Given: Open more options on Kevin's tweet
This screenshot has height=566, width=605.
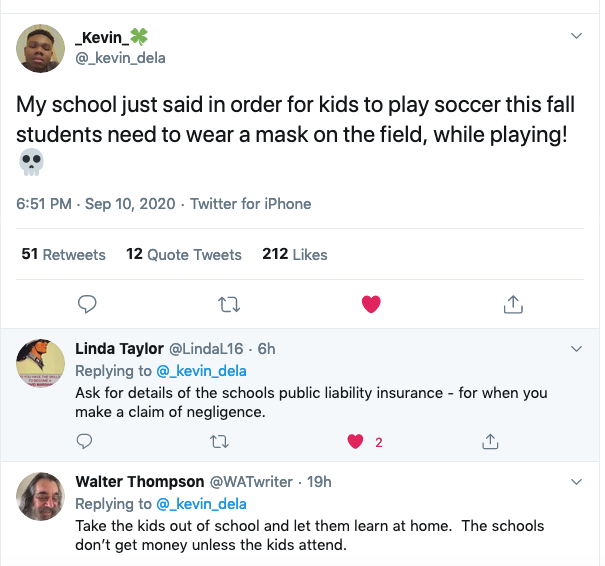Looking at the screenshot, I should click(576, 36).
